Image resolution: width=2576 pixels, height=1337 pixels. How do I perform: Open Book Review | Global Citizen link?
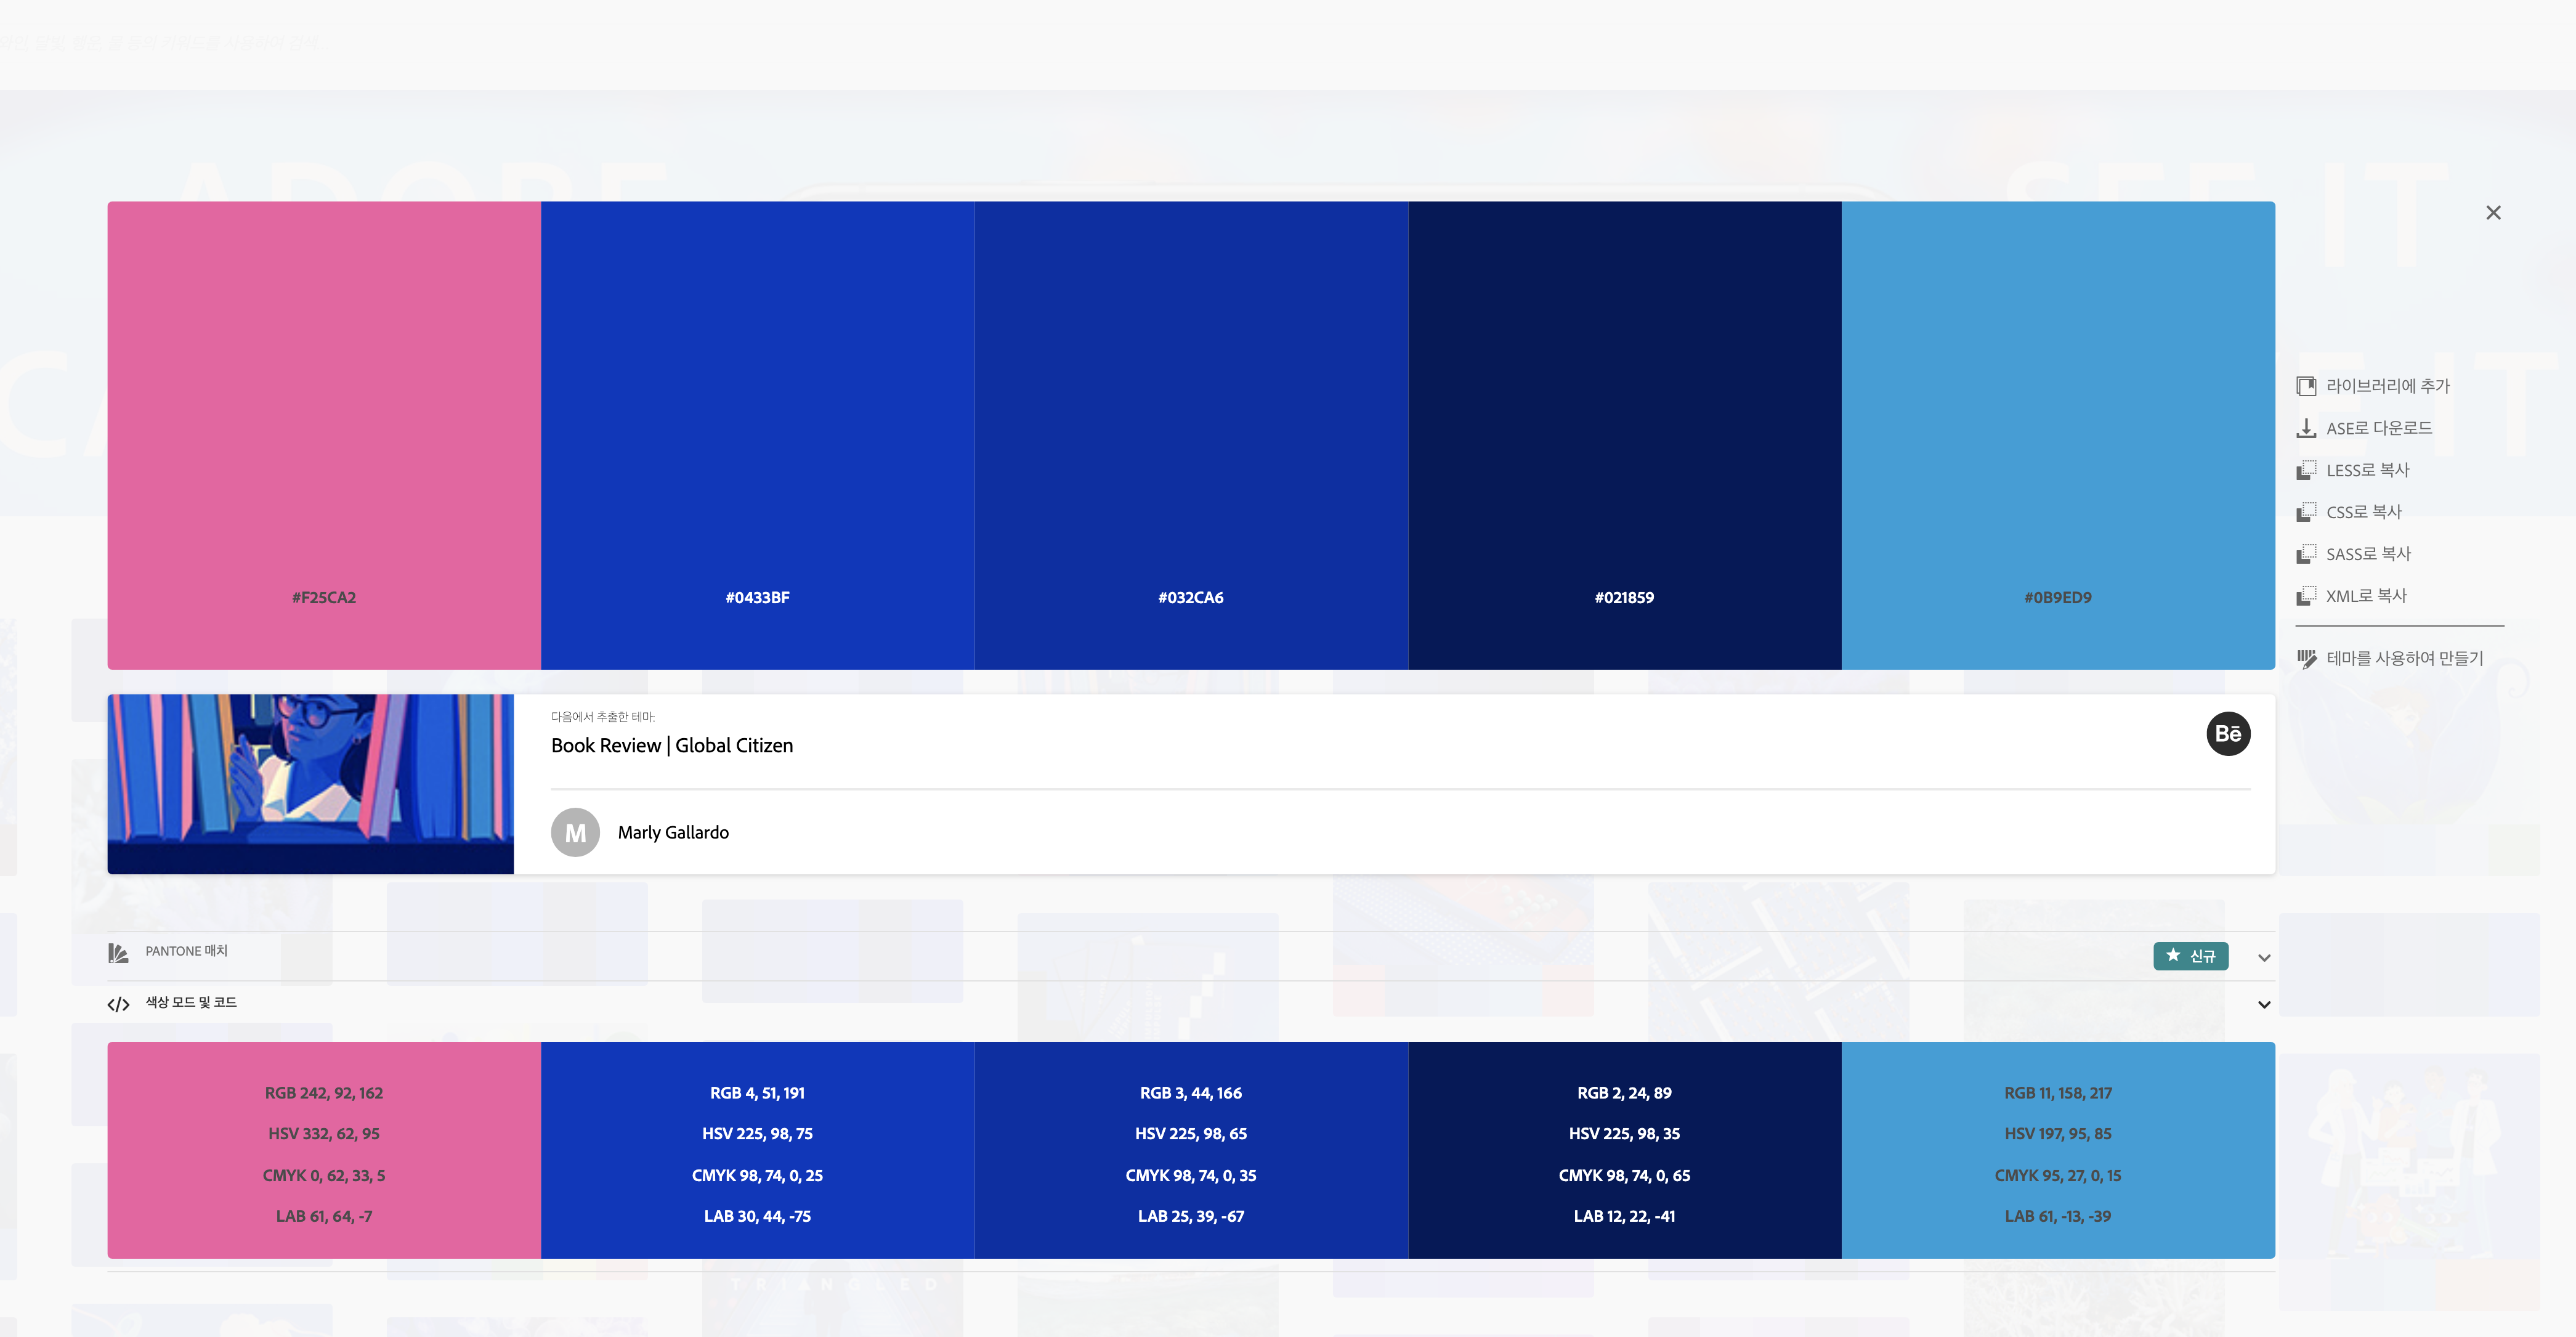click(671, 746)
